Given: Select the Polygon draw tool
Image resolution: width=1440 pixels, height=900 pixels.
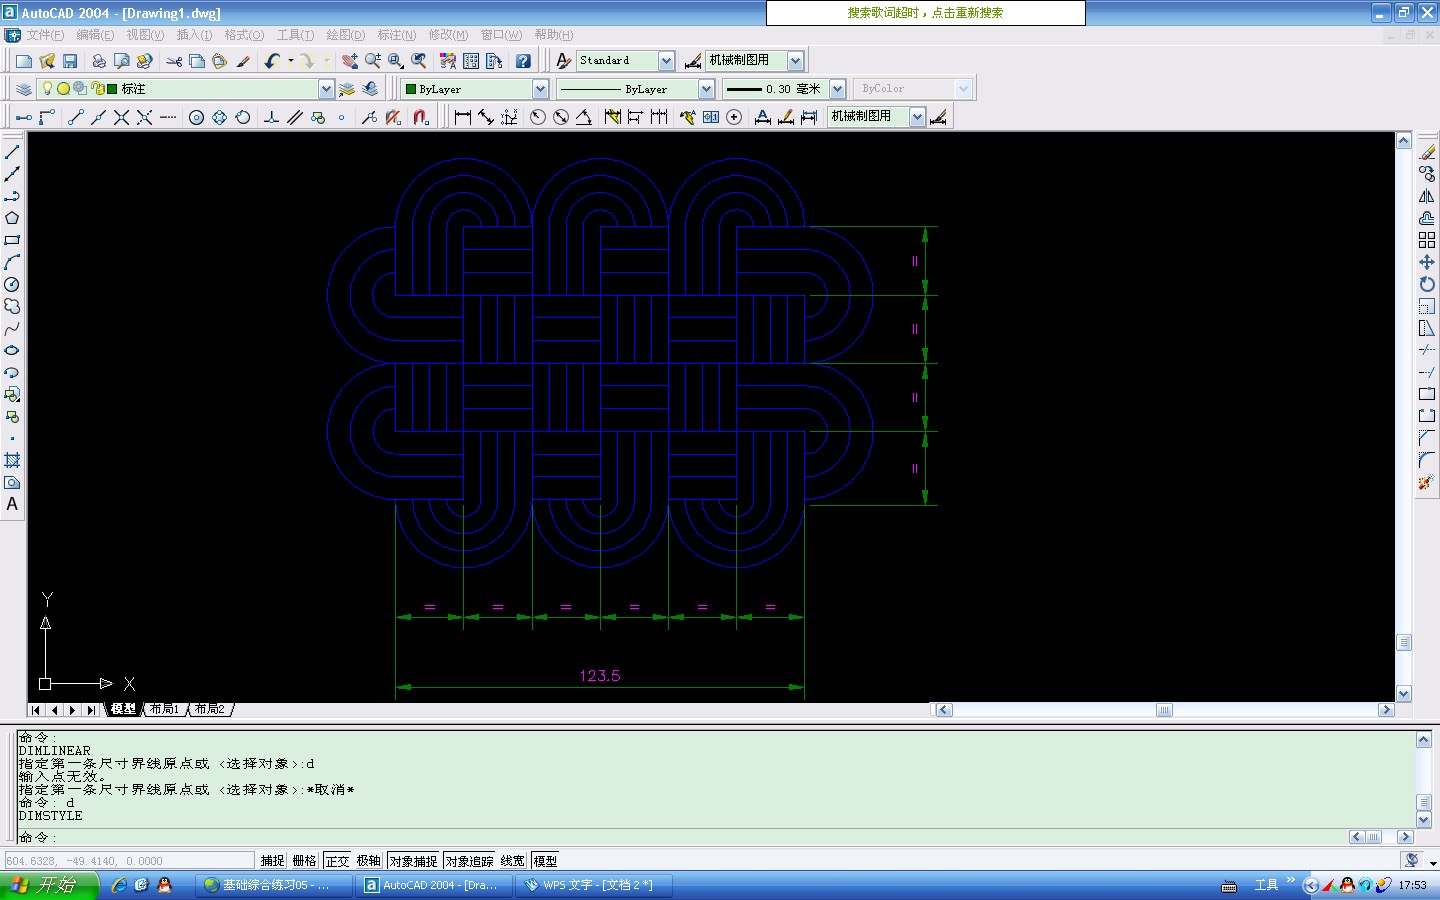Looking at the screenshot, I should click(x=12, y=218).
